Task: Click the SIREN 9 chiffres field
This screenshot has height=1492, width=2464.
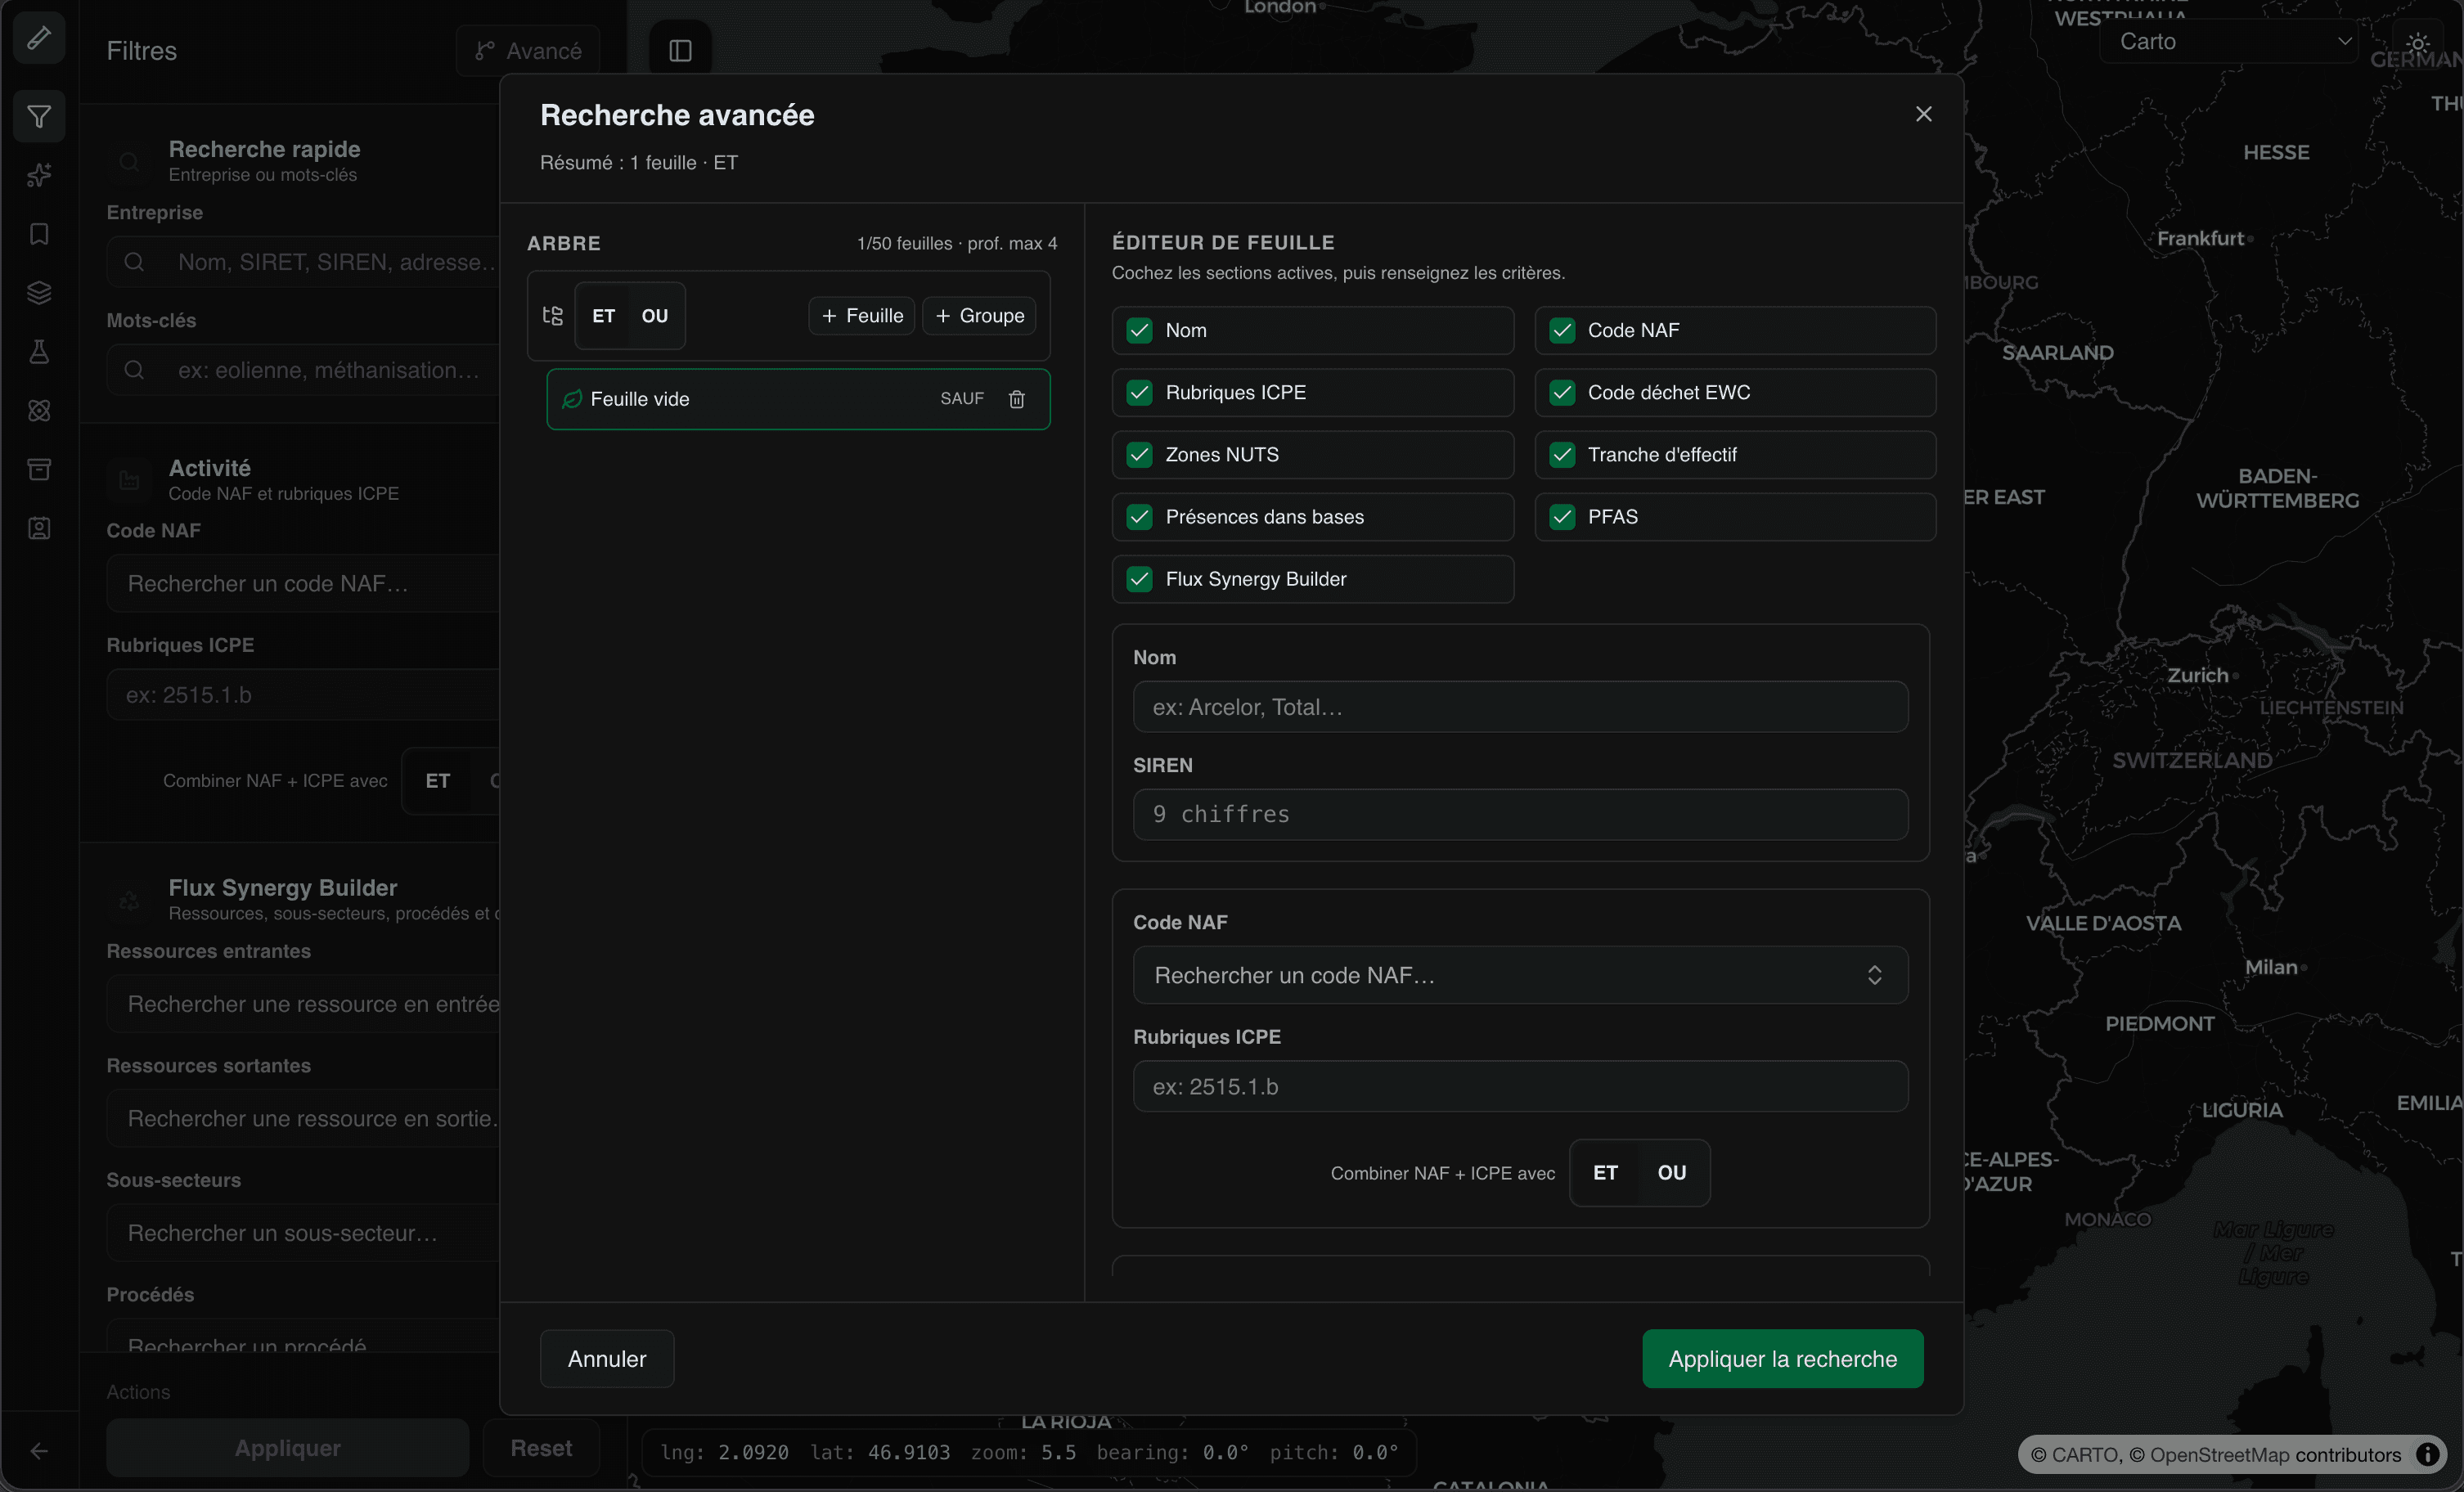Action: click(x=1520, y=815)
